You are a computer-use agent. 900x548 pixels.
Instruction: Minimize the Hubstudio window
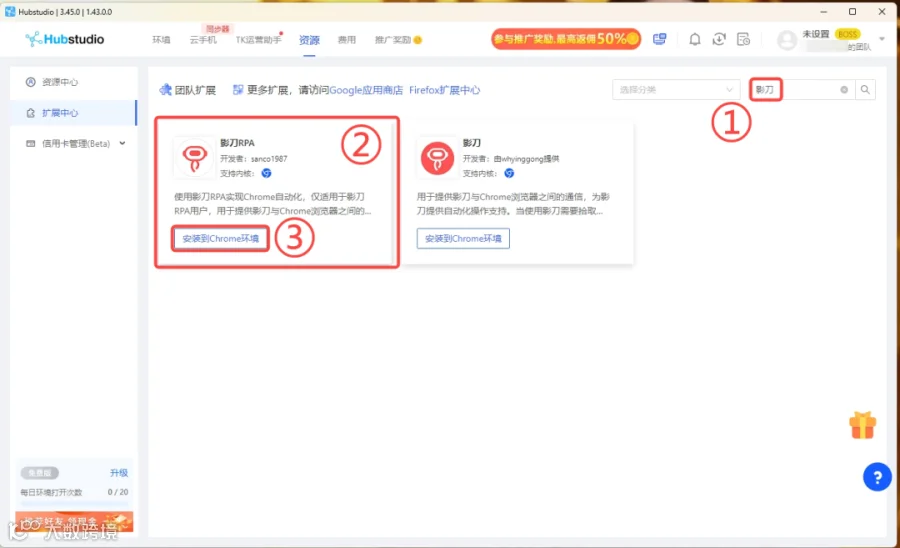click(x=824, y=11)
